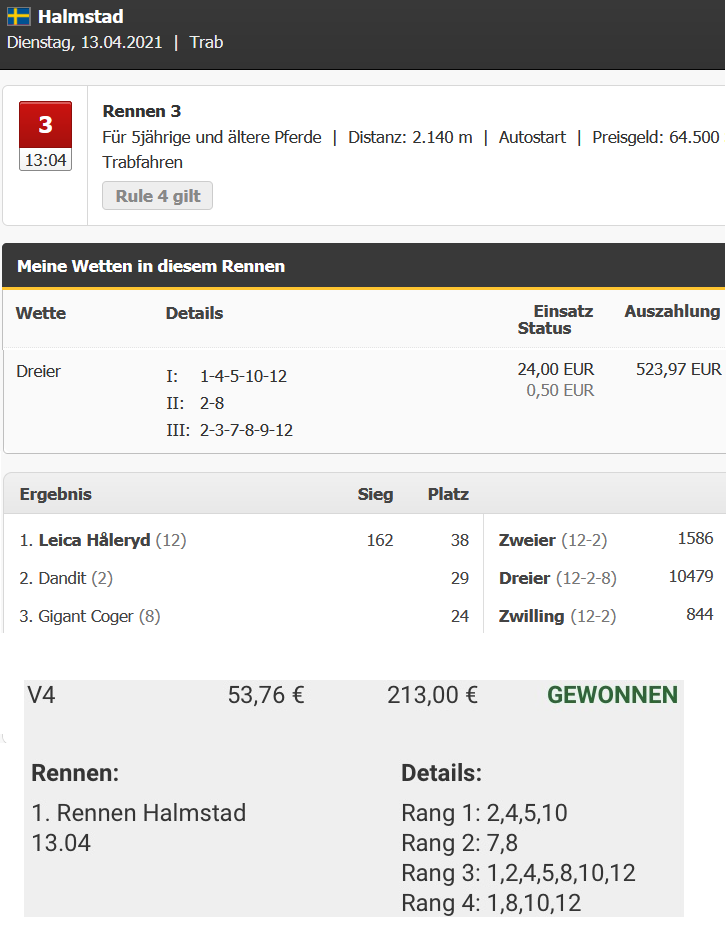Click the Rennen 3 heading
726x941 pixels.
[x=142, y=111]
